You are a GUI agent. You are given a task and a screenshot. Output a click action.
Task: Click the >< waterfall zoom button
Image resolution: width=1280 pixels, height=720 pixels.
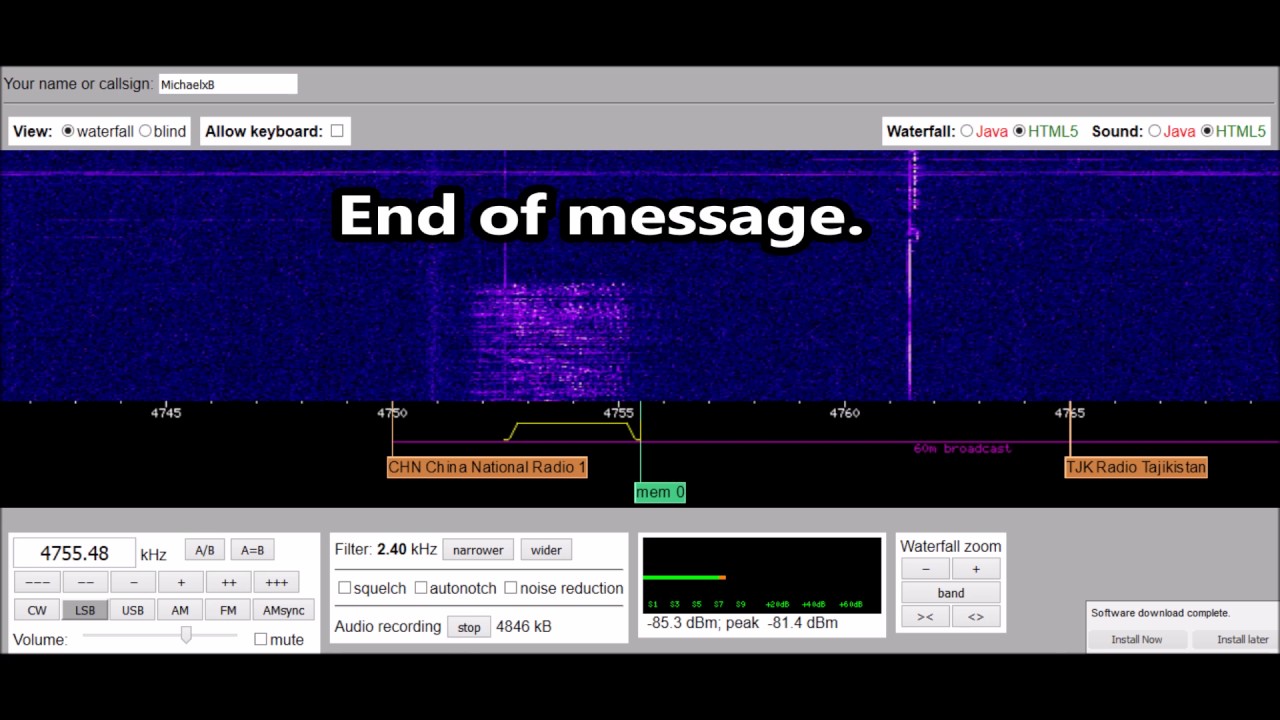(x=925, y=617)
